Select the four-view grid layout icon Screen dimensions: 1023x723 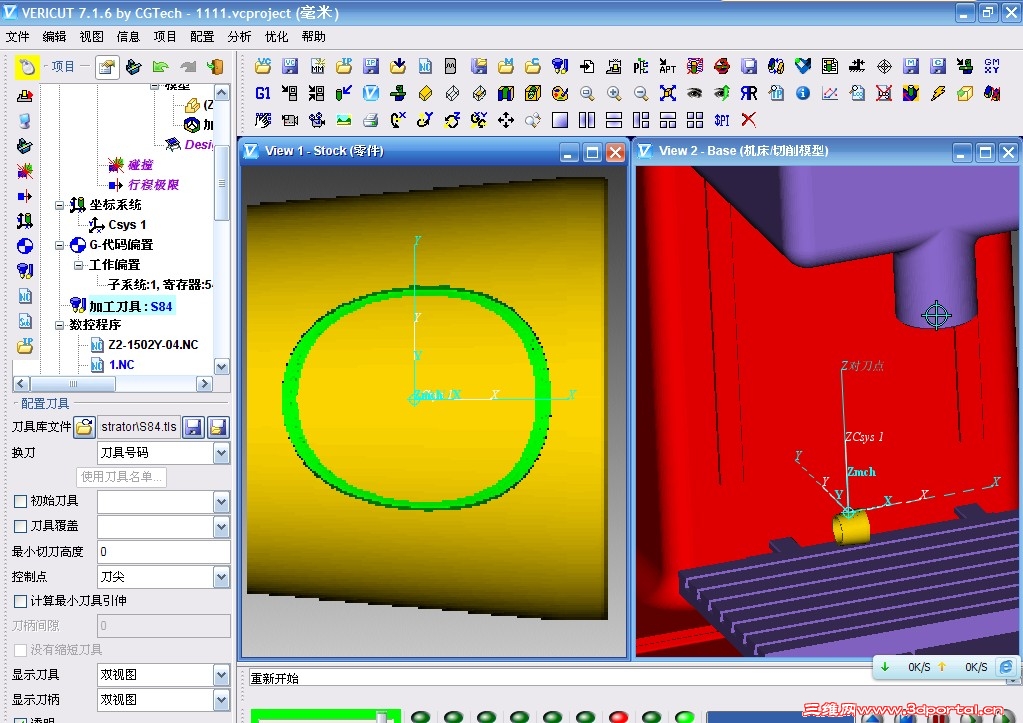click(x=695, y=120)
